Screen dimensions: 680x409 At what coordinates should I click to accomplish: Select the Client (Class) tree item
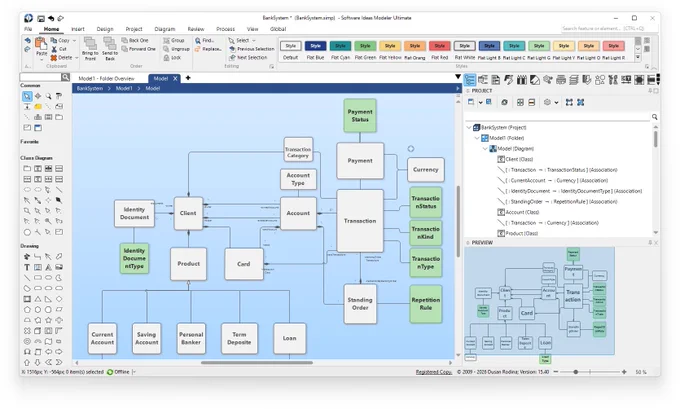tap(515, 159)
